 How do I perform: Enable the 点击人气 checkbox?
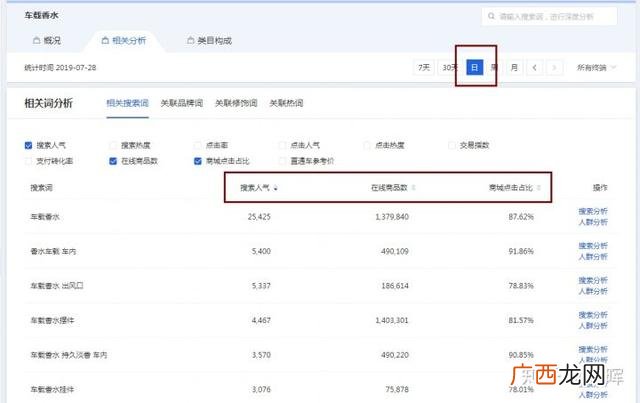[x=282, y=145]
